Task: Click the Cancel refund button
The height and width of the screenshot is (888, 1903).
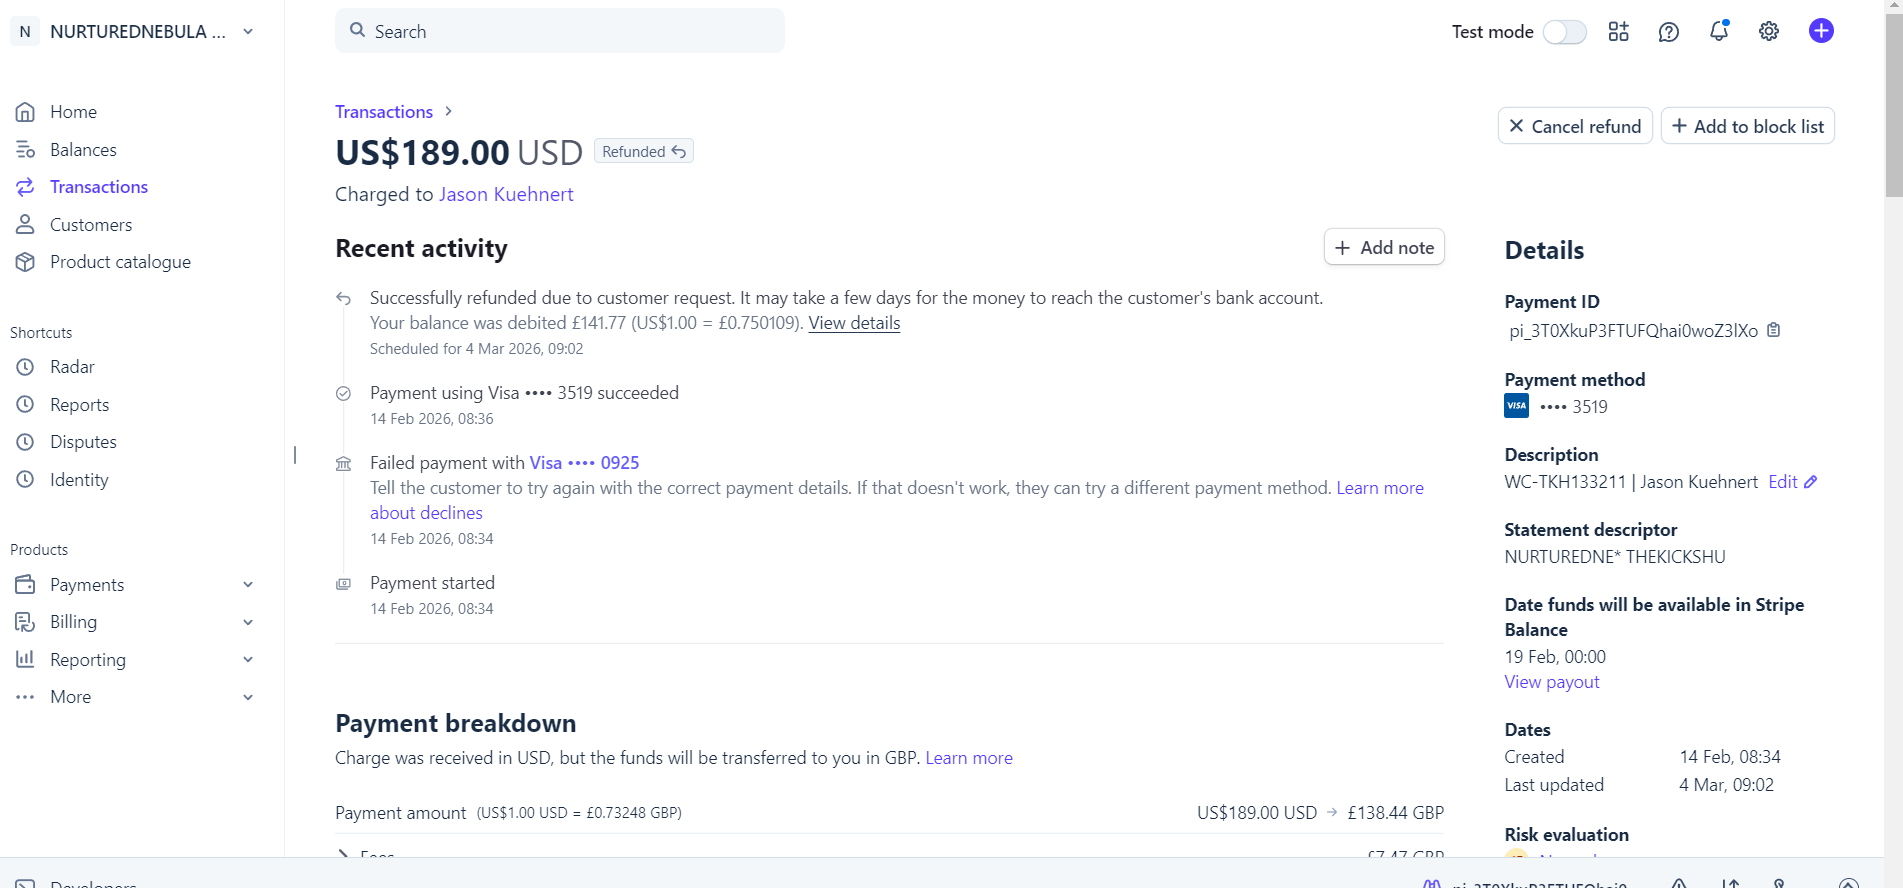Action: tap(1574, 126)
